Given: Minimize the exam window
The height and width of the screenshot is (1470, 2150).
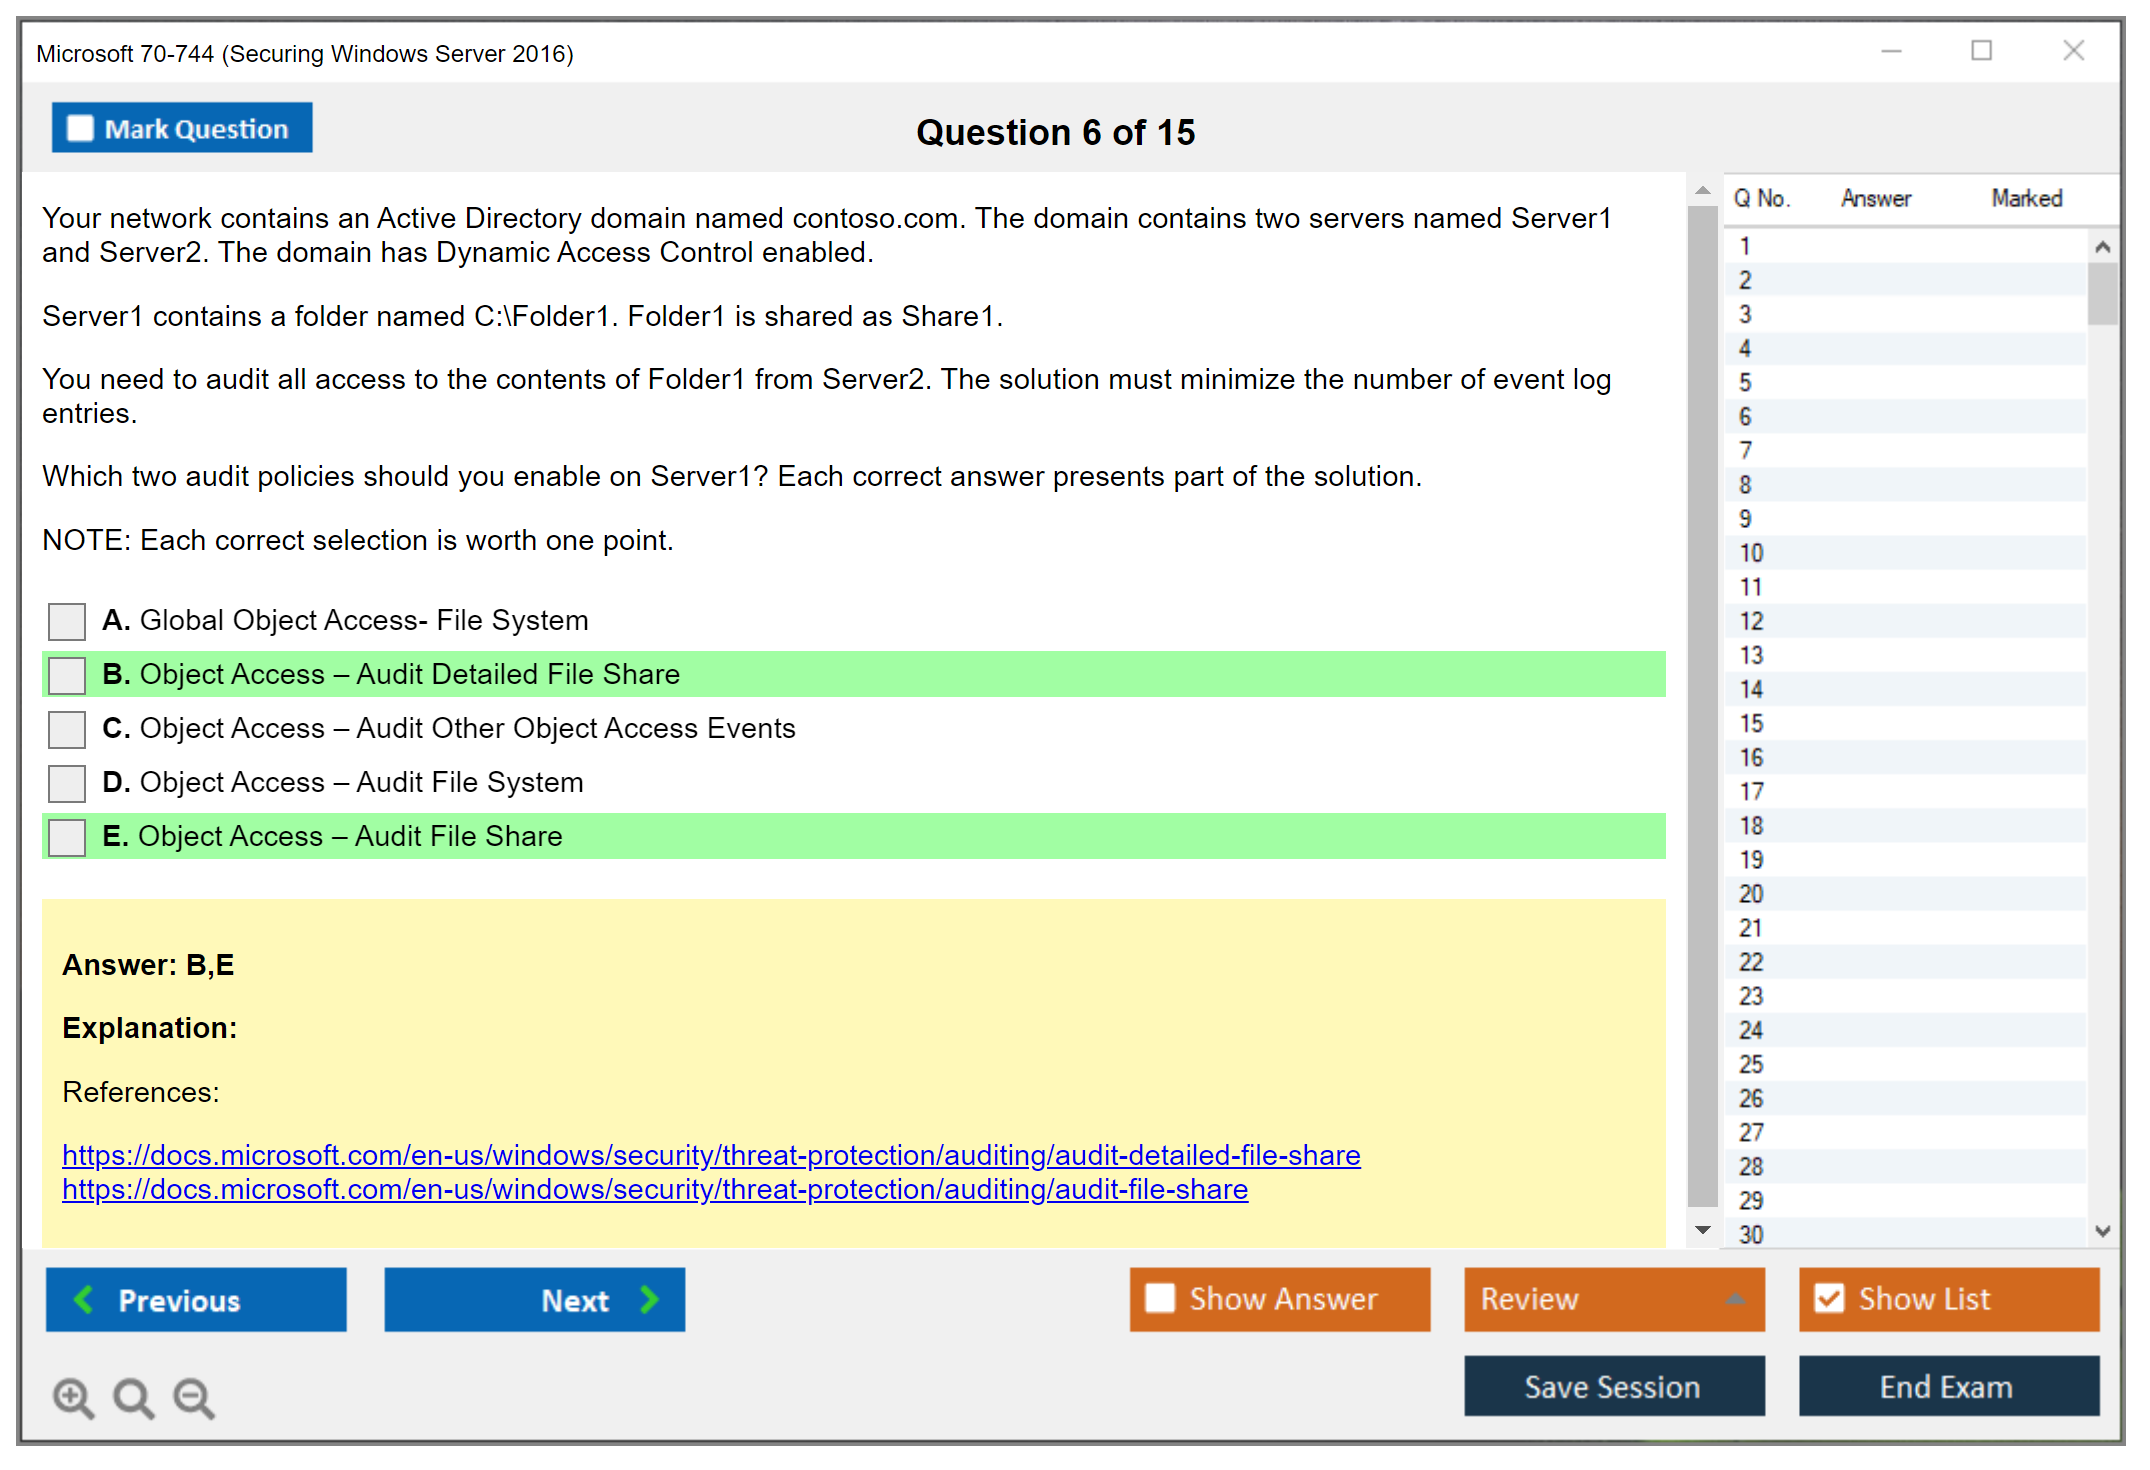Looking at the screenshot, I should coord(1891,51).
